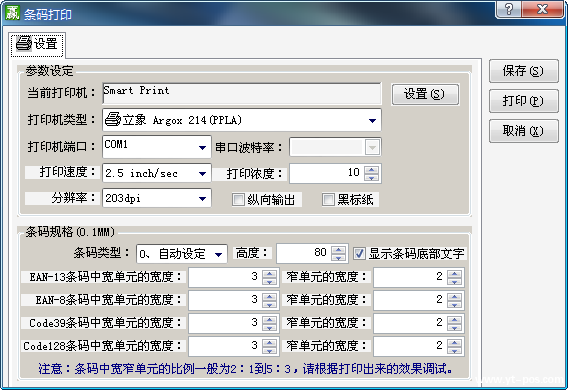The image size is (568, 390).
Task: Decrease Code128 wide unit width
Action: [269, 351]
